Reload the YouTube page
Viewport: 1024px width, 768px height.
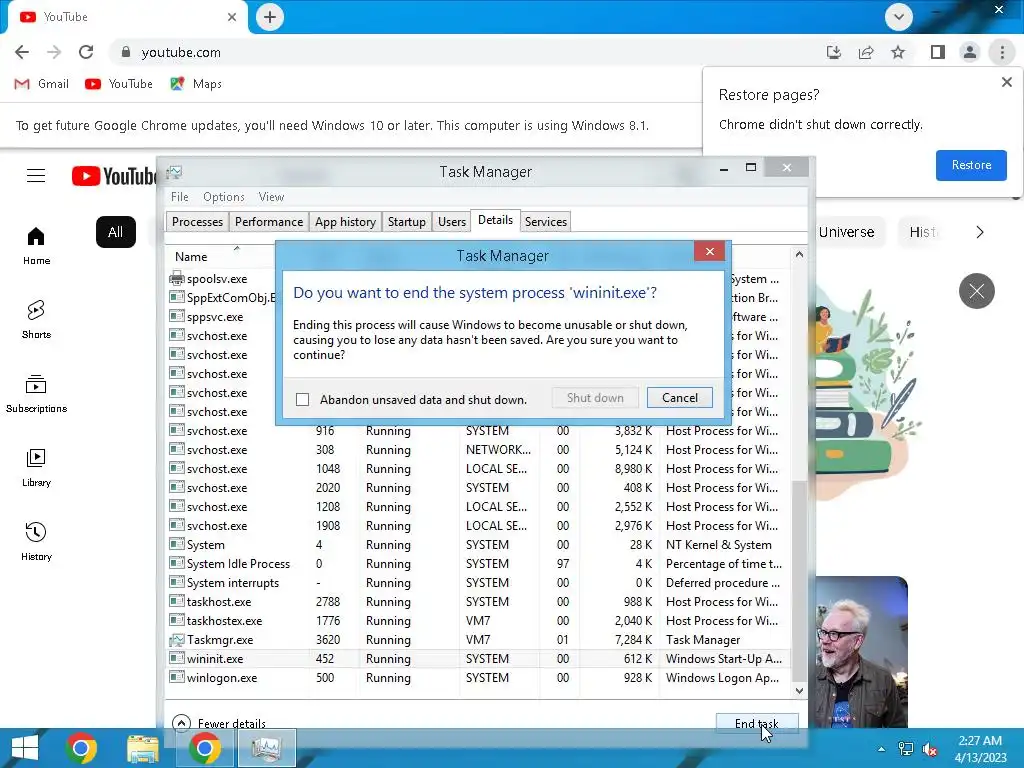86,52
